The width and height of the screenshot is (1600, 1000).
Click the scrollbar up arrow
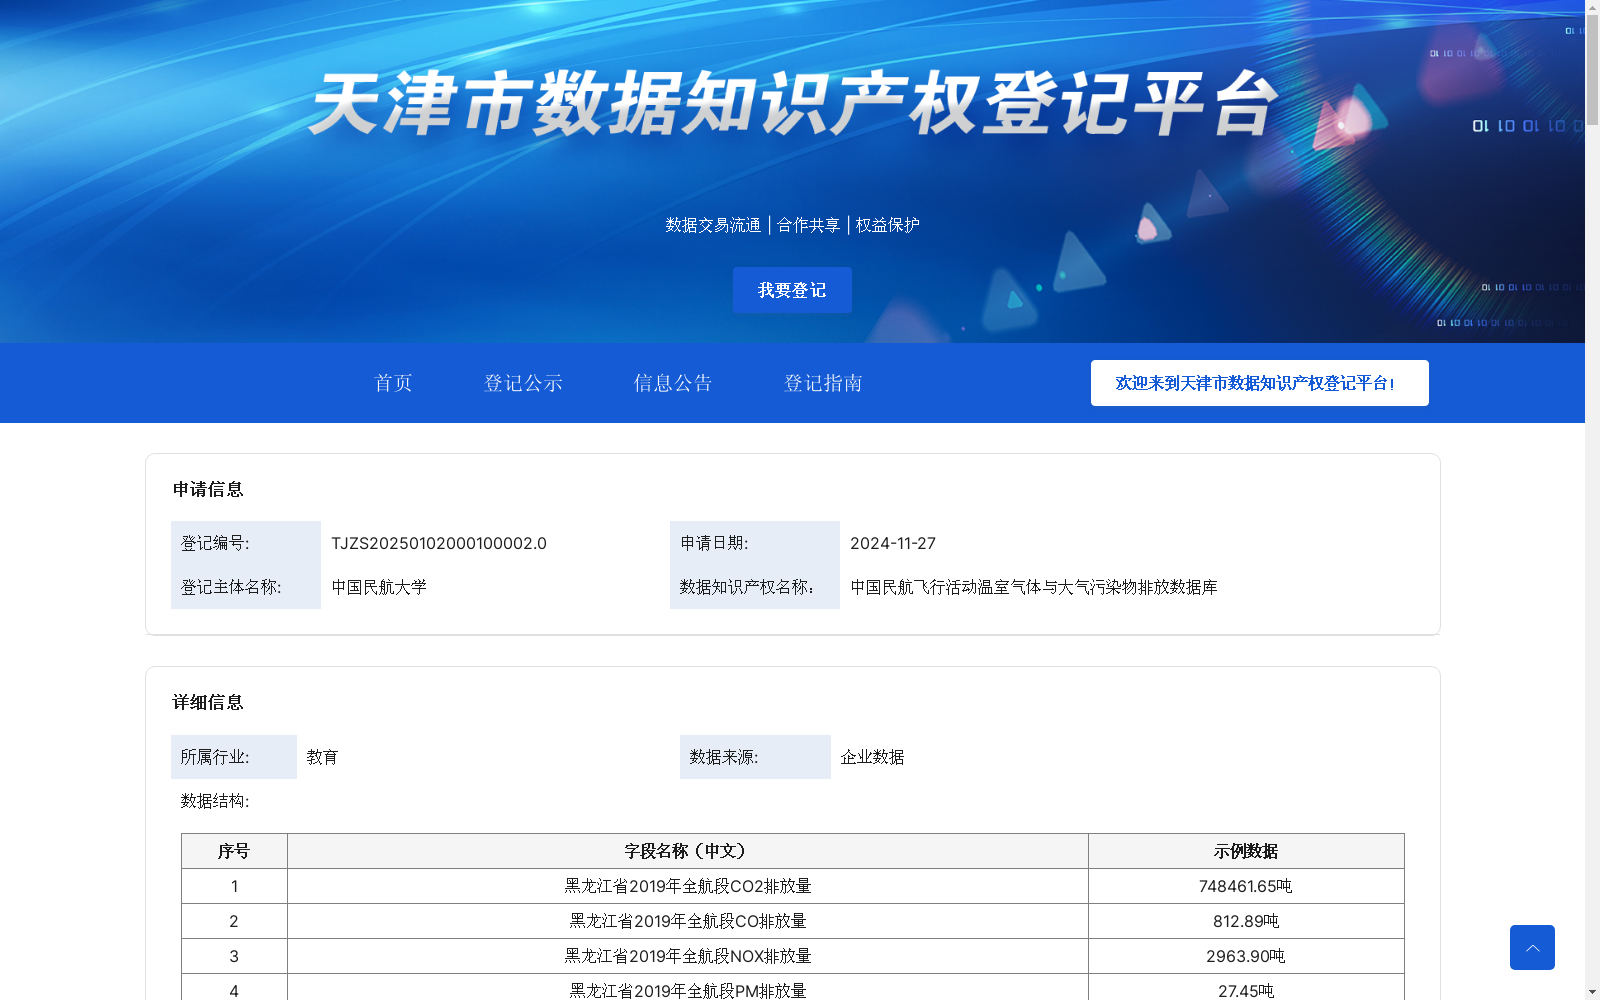(1592, 7)
